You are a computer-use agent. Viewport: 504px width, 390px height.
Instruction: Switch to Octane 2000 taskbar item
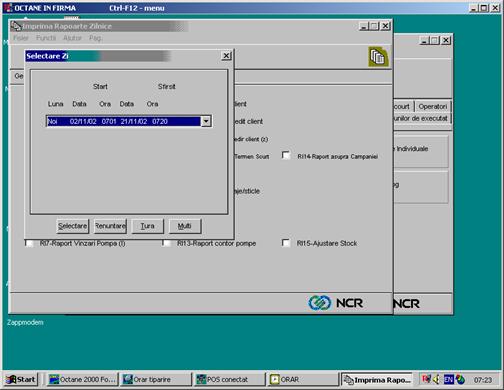[x=82, y=379]
